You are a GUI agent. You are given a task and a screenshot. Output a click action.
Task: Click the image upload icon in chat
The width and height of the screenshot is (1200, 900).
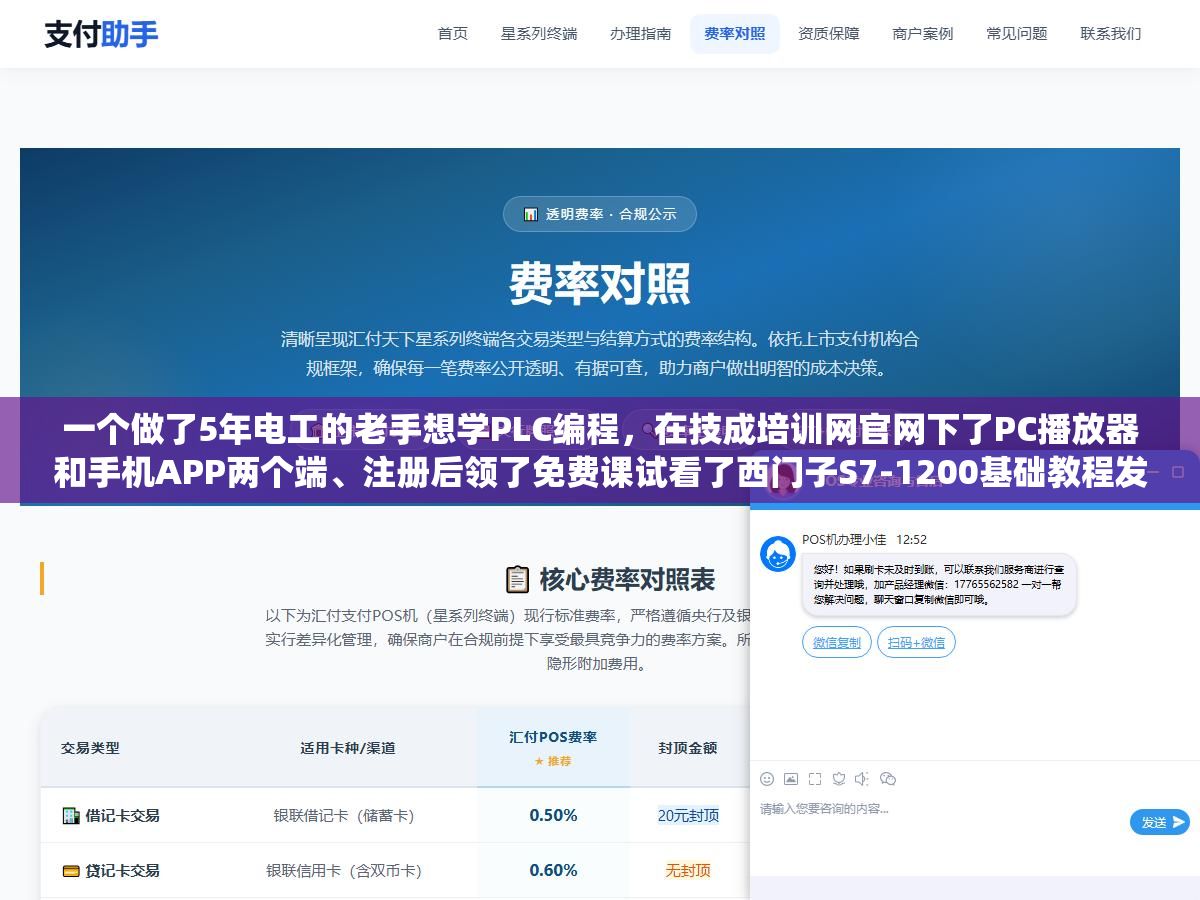pyautogui.click(x=791, y=779)
